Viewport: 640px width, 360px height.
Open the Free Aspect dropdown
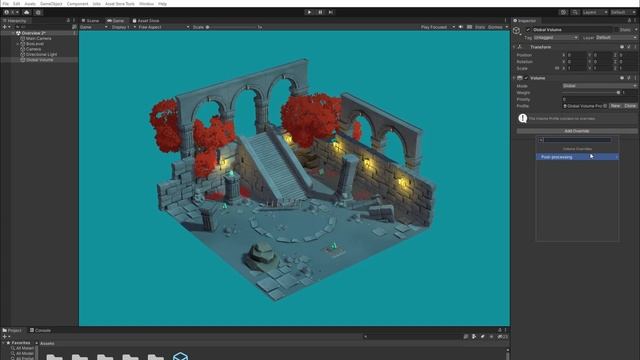click(164, 27)
